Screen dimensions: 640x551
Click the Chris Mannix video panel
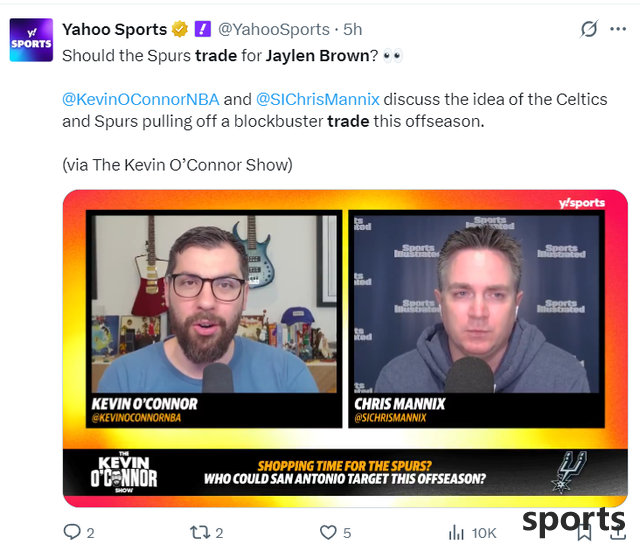476,319
